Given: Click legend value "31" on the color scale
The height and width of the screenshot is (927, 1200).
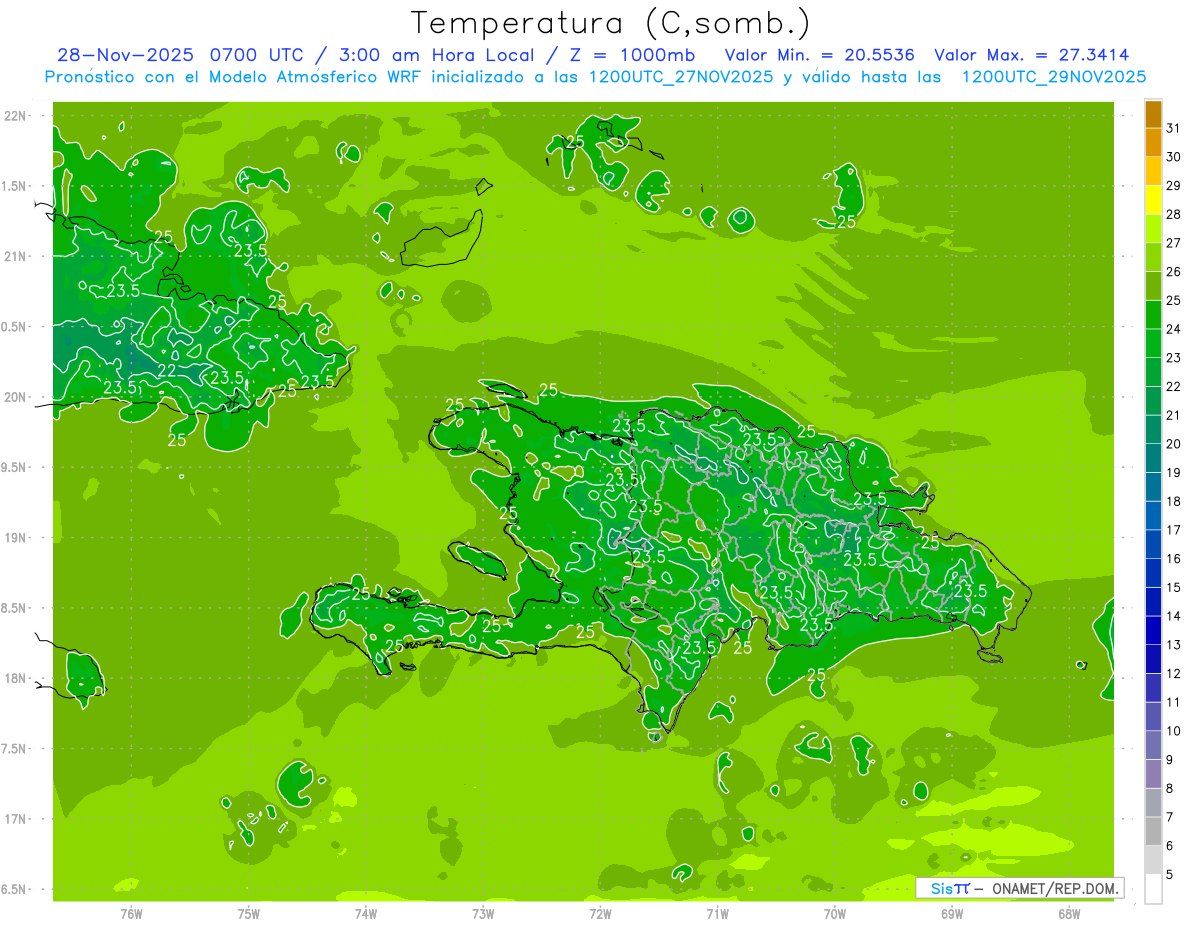Looking at the screenshot, I should click(1173, 128).
